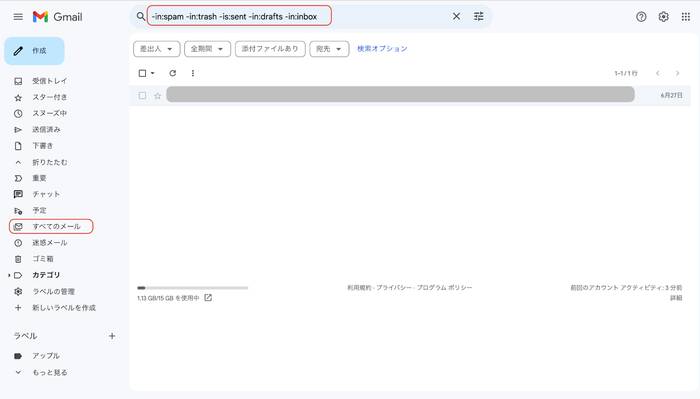This screenshot has height=399, width=700.
Task: Click the 検索オプション link
Action: (382, 49)
